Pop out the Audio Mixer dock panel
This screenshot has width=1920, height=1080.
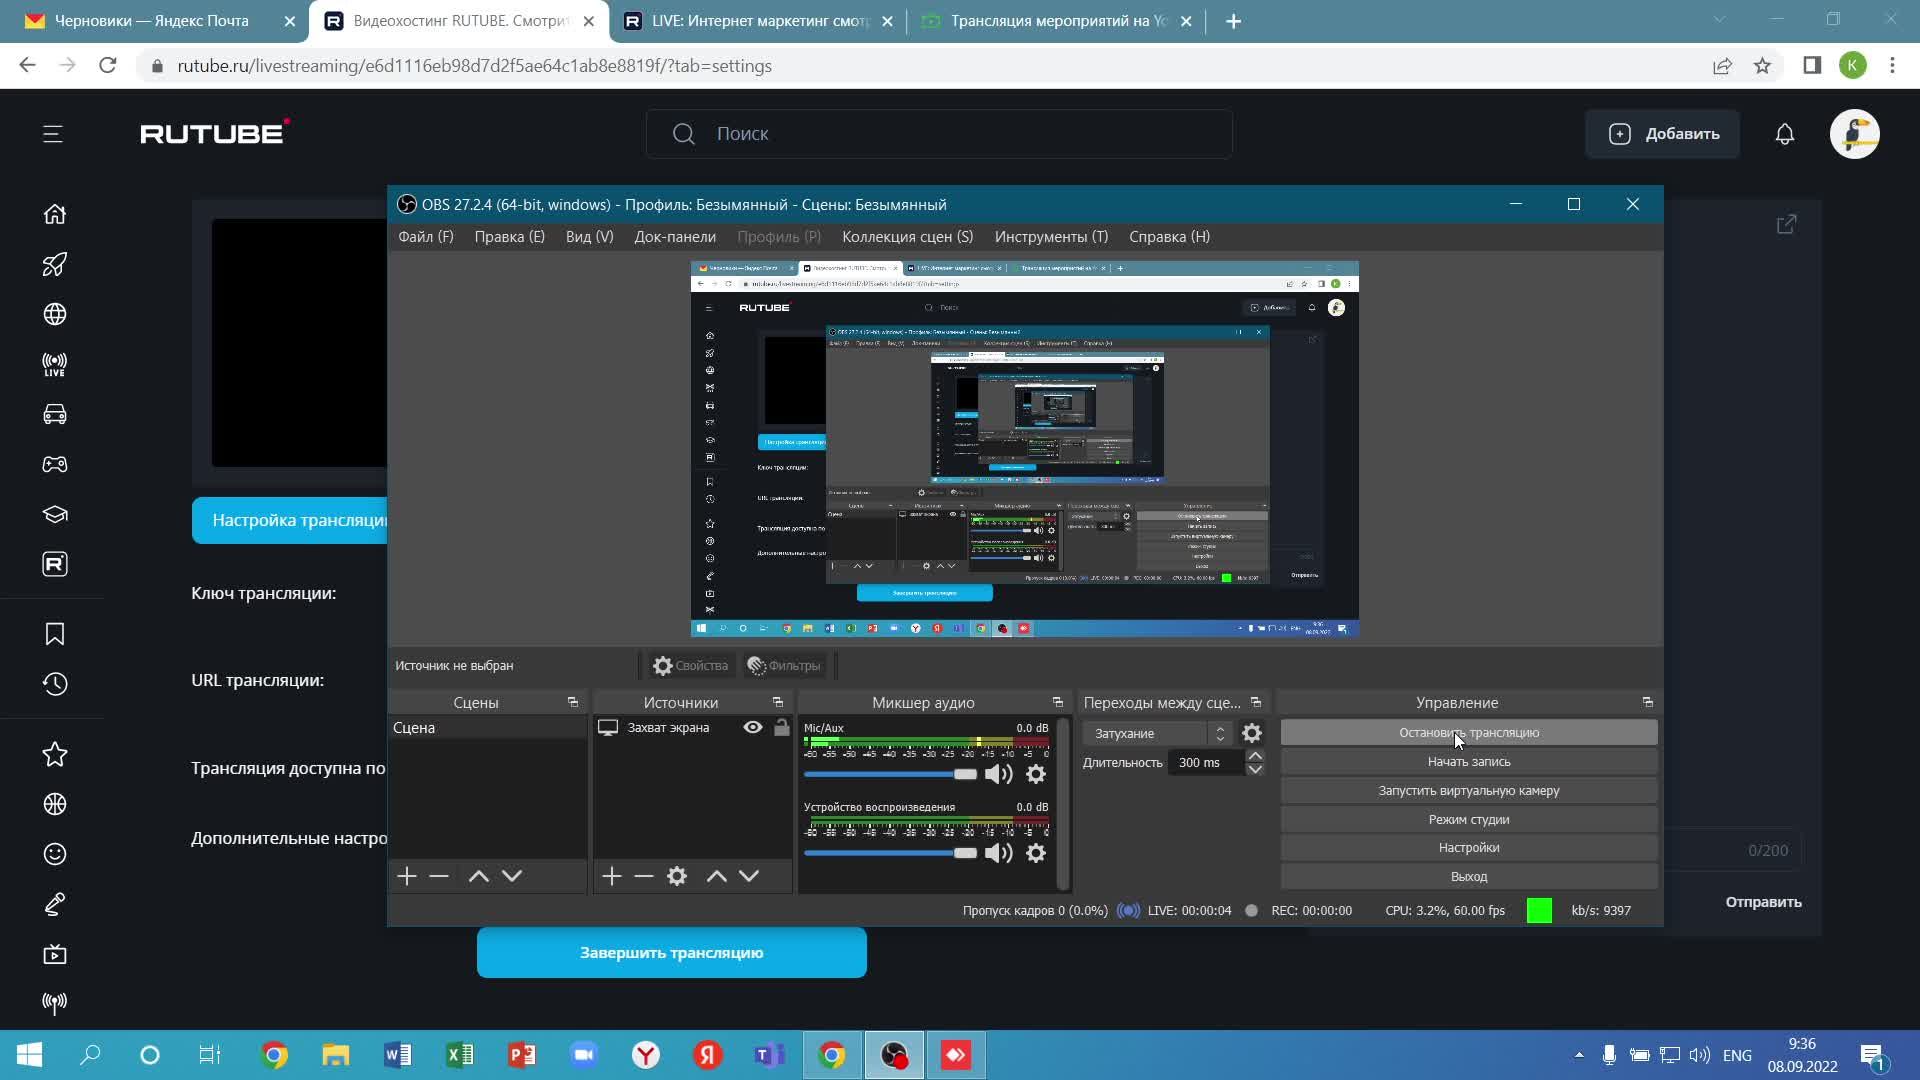[1057, 703]
